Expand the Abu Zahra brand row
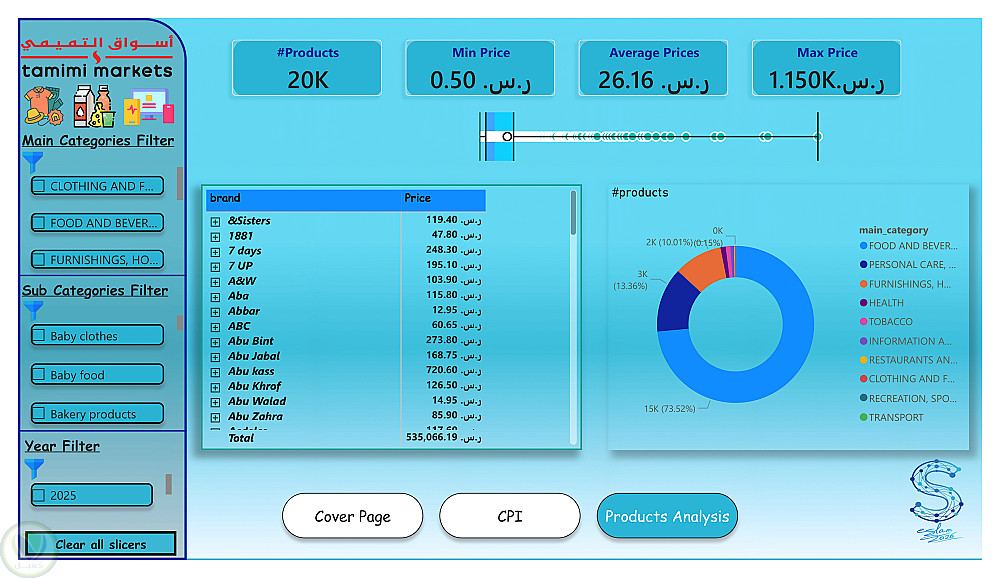The image size is (1000, 578). (x=216, y=417)
